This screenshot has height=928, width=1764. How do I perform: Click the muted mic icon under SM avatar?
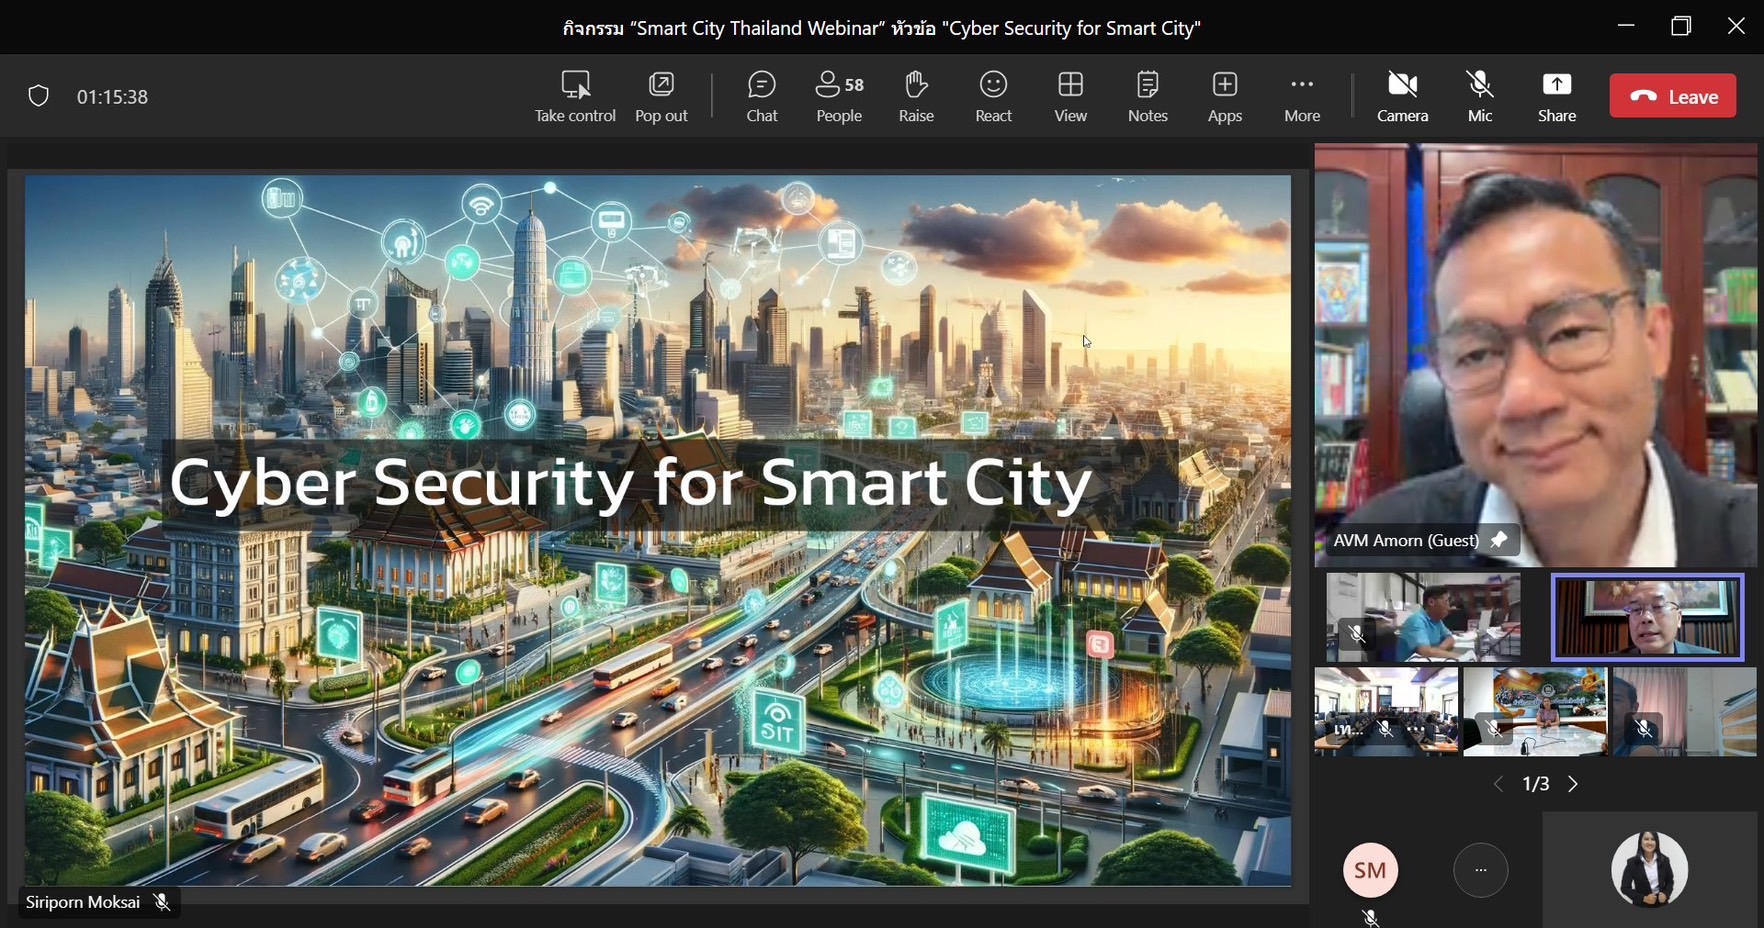point(1371,917)
